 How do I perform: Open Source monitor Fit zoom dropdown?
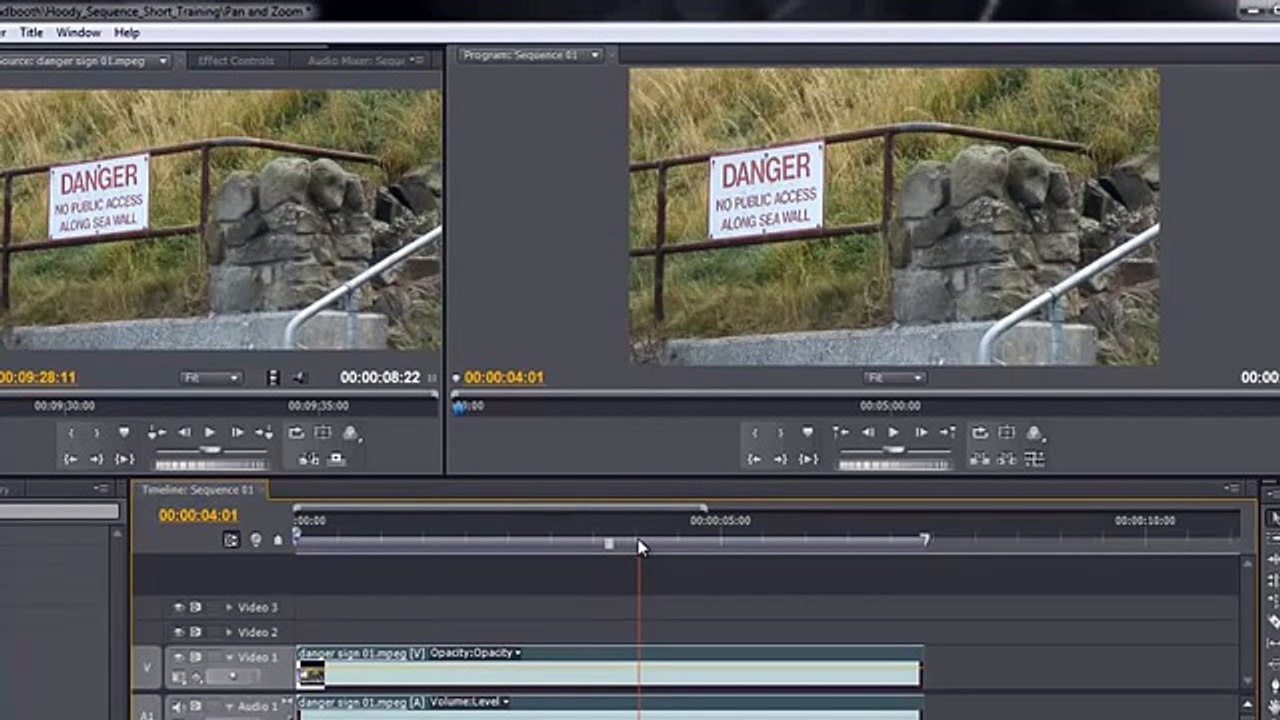tap(211, 378)
